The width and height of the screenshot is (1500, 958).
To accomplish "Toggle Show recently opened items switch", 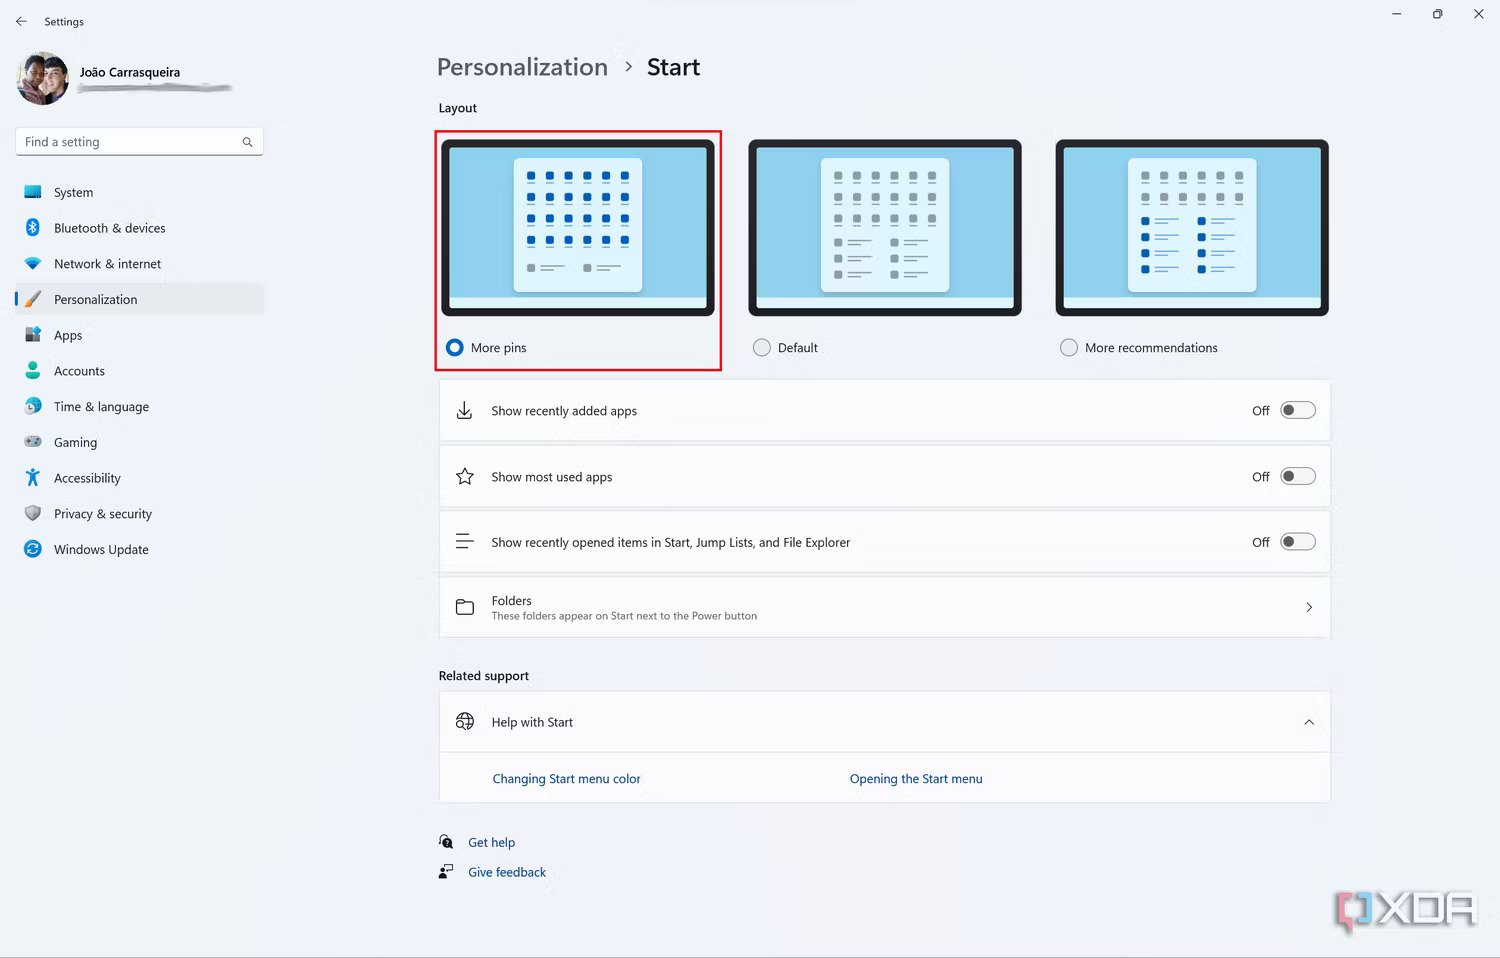I will point(1298,542).
